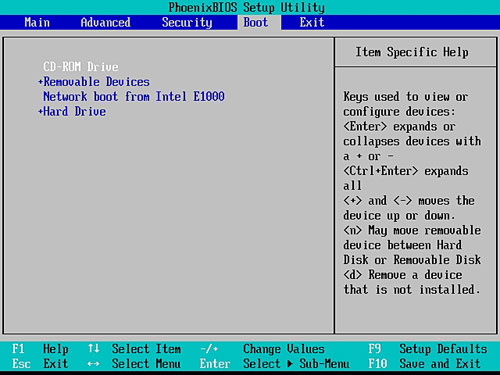Click the -/+ Change Values hint
This screenshot has width=500, height=375.
click(262, 349)
